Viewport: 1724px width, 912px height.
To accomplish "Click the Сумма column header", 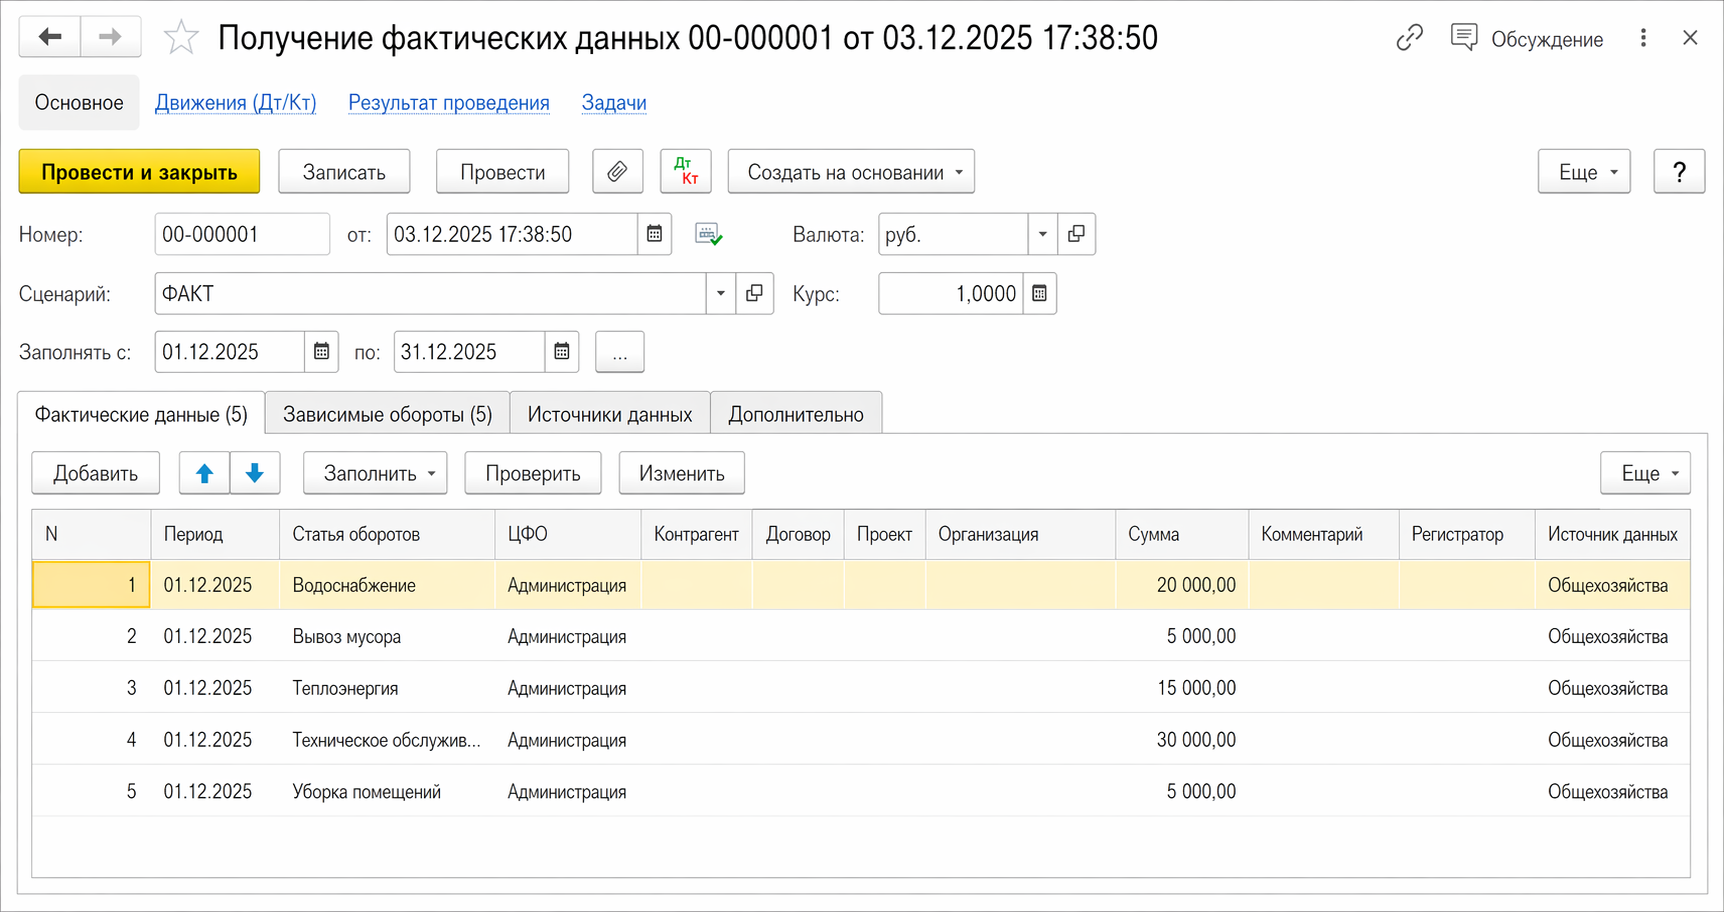I will click(1182, 534).
